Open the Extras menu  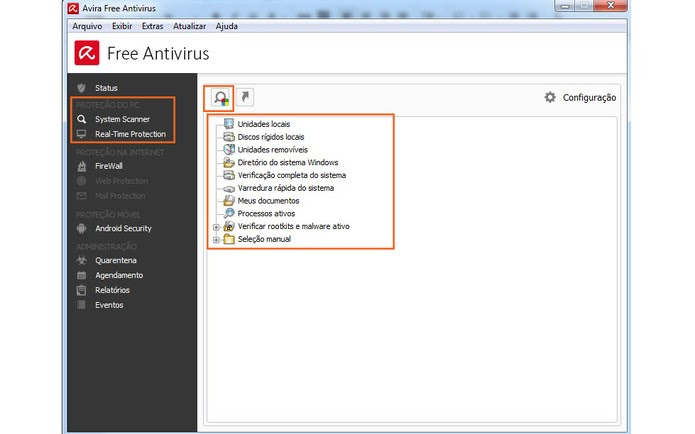[152, 26]
